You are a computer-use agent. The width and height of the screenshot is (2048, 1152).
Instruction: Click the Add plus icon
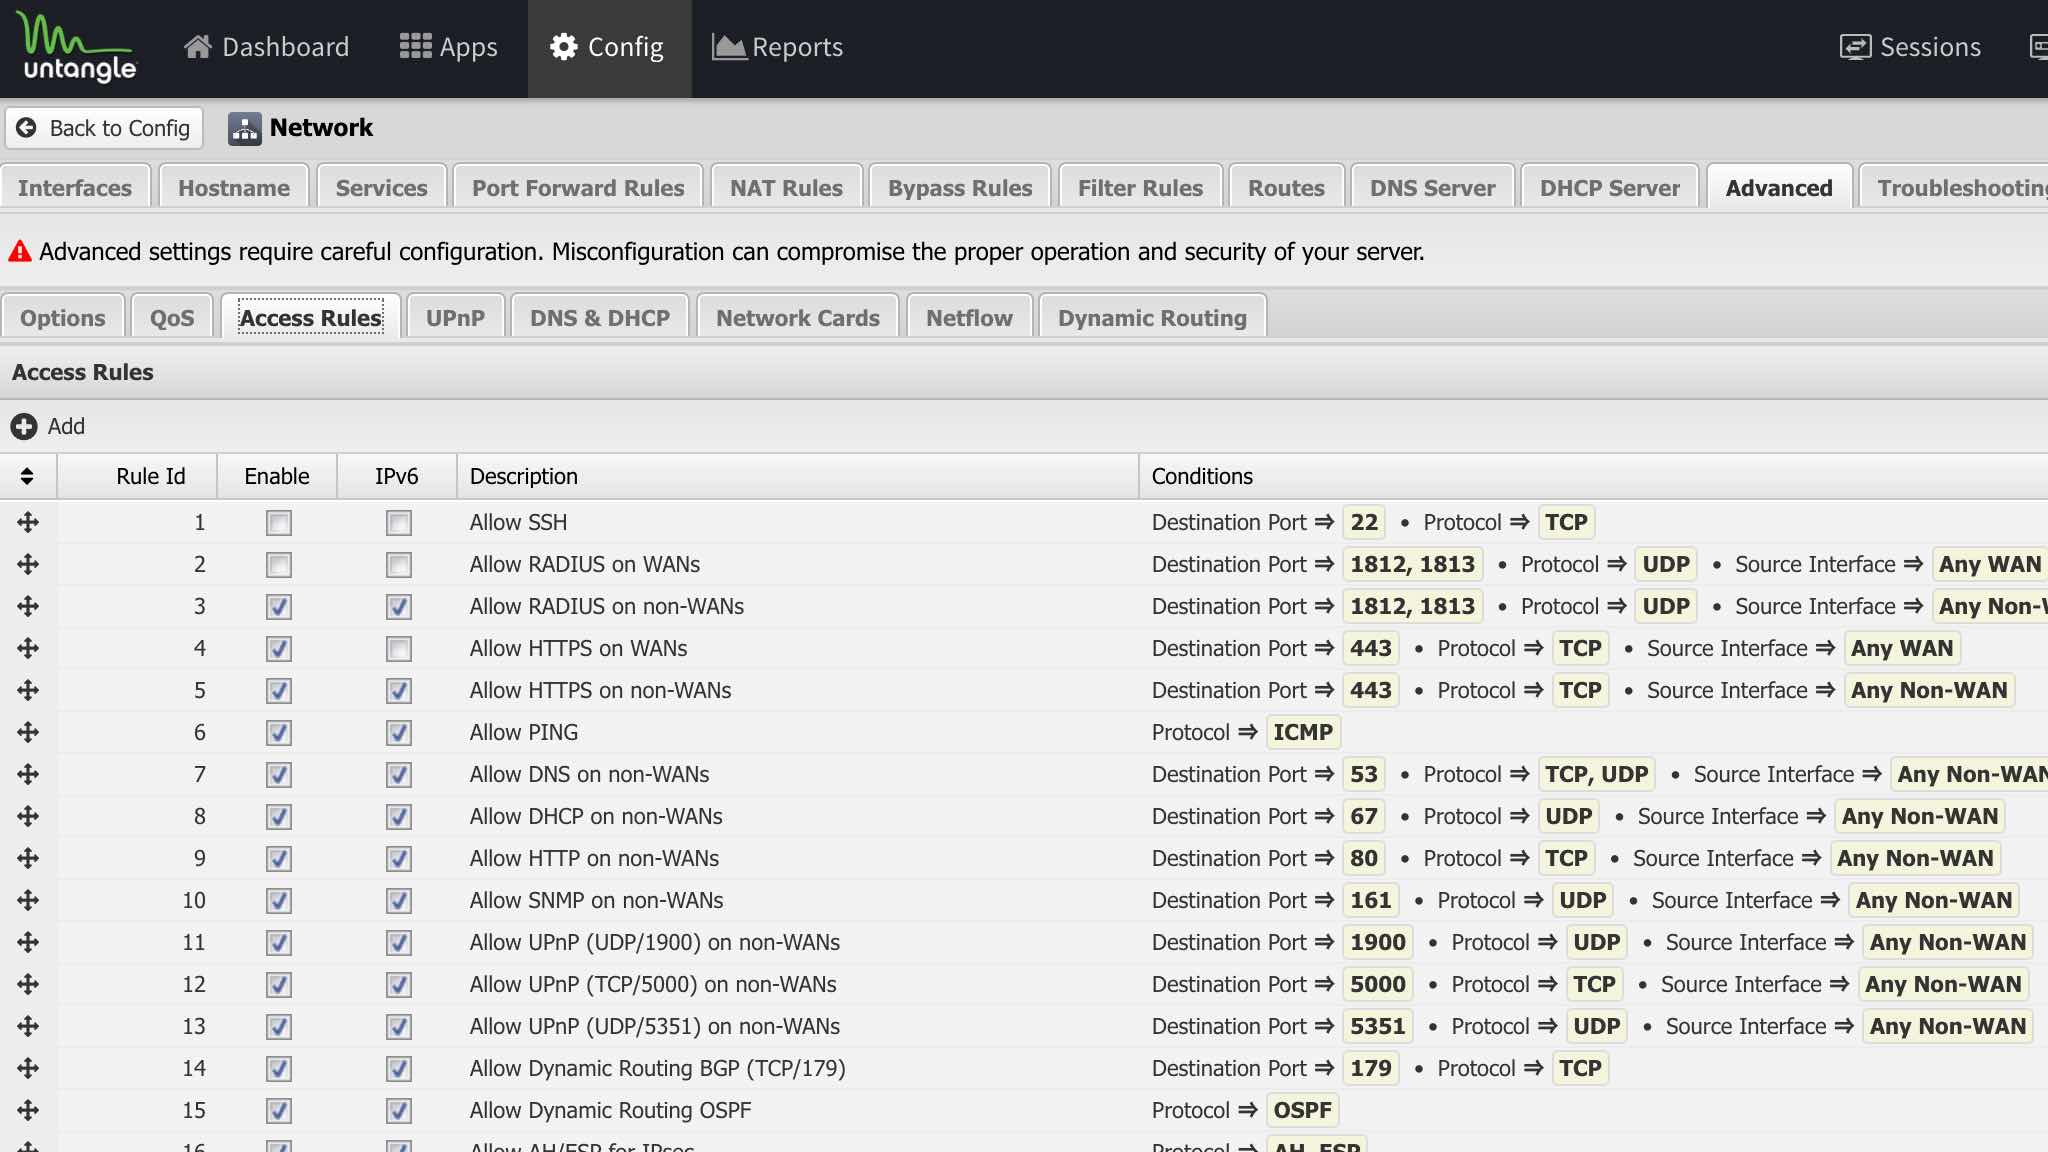[x=24, y=427]
